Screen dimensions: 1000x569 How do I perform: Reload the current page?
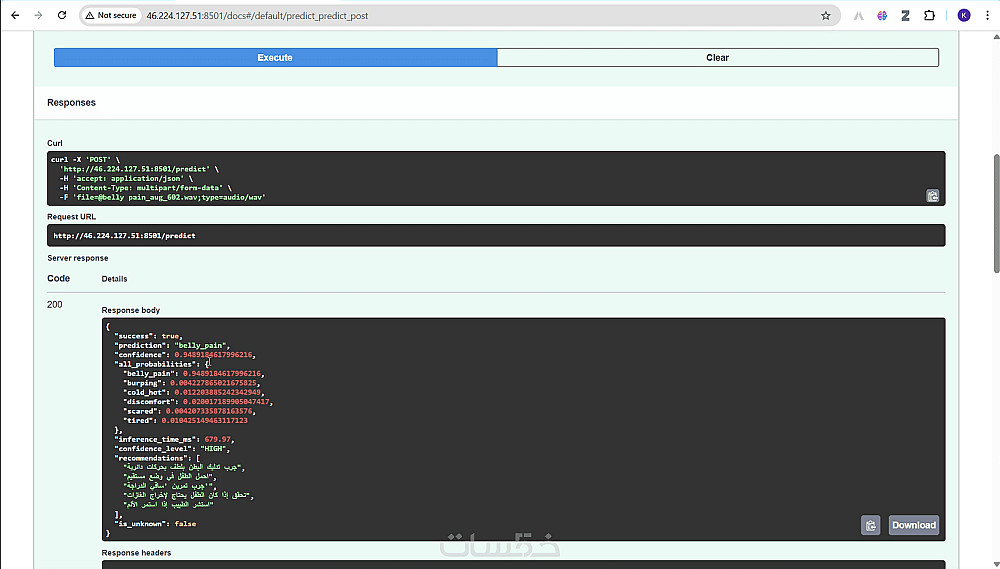pos(62,16)
